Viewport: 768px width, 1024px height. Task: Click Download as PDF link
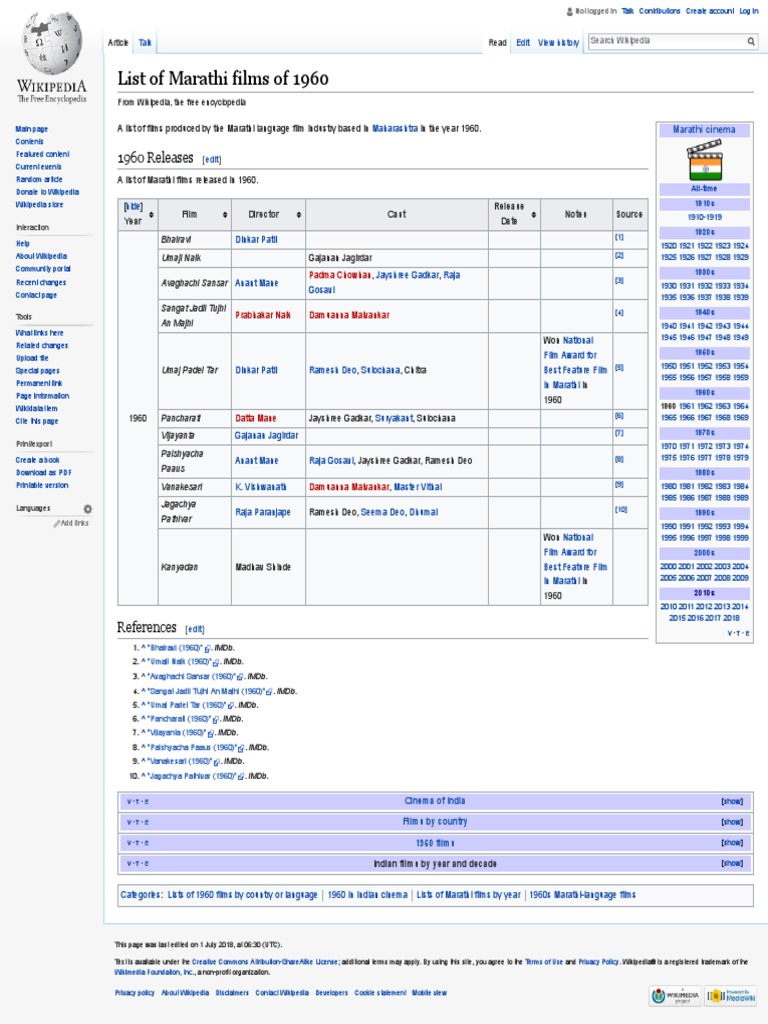click(x=44, y=473)
